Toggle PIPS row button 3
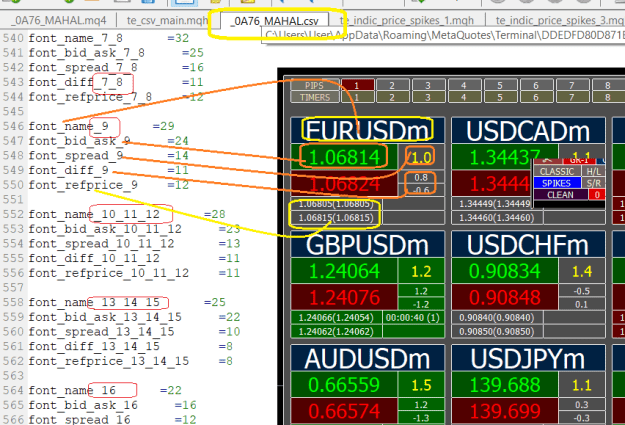Viewport: 625px width, 425px height. [428, 85]
